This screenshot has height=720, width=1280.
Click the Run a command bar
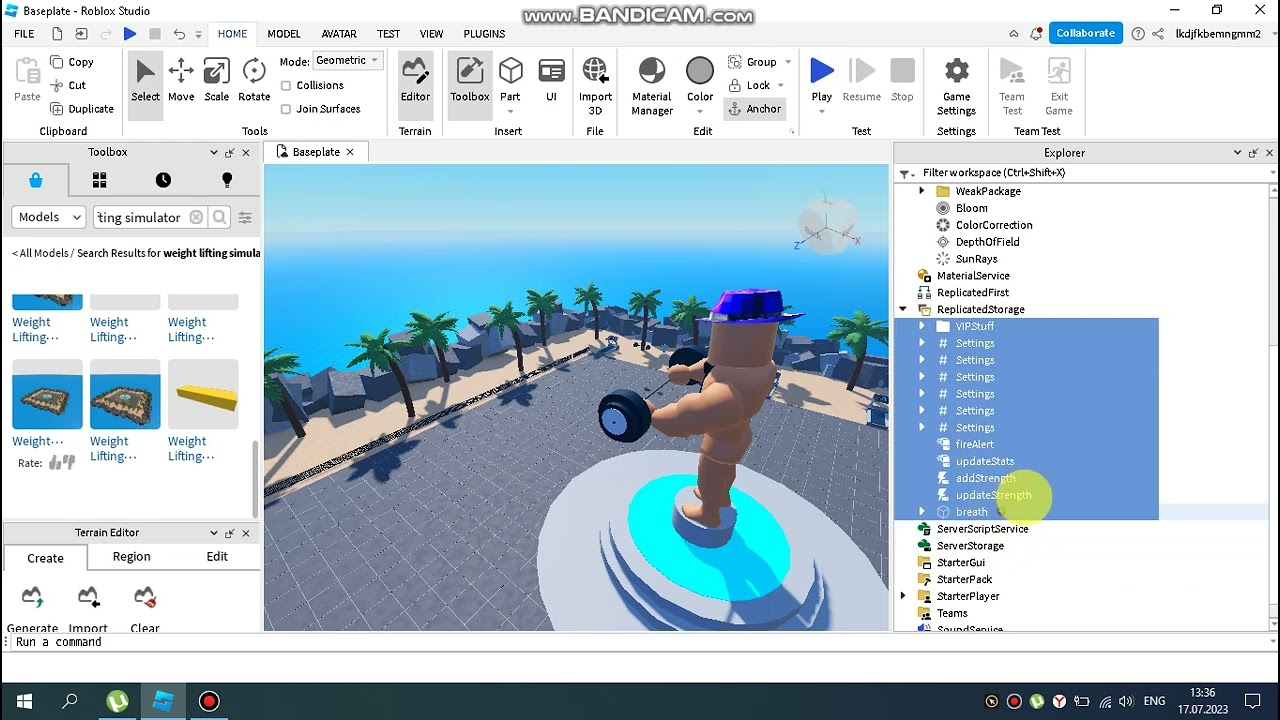click(x=640, y=642)
